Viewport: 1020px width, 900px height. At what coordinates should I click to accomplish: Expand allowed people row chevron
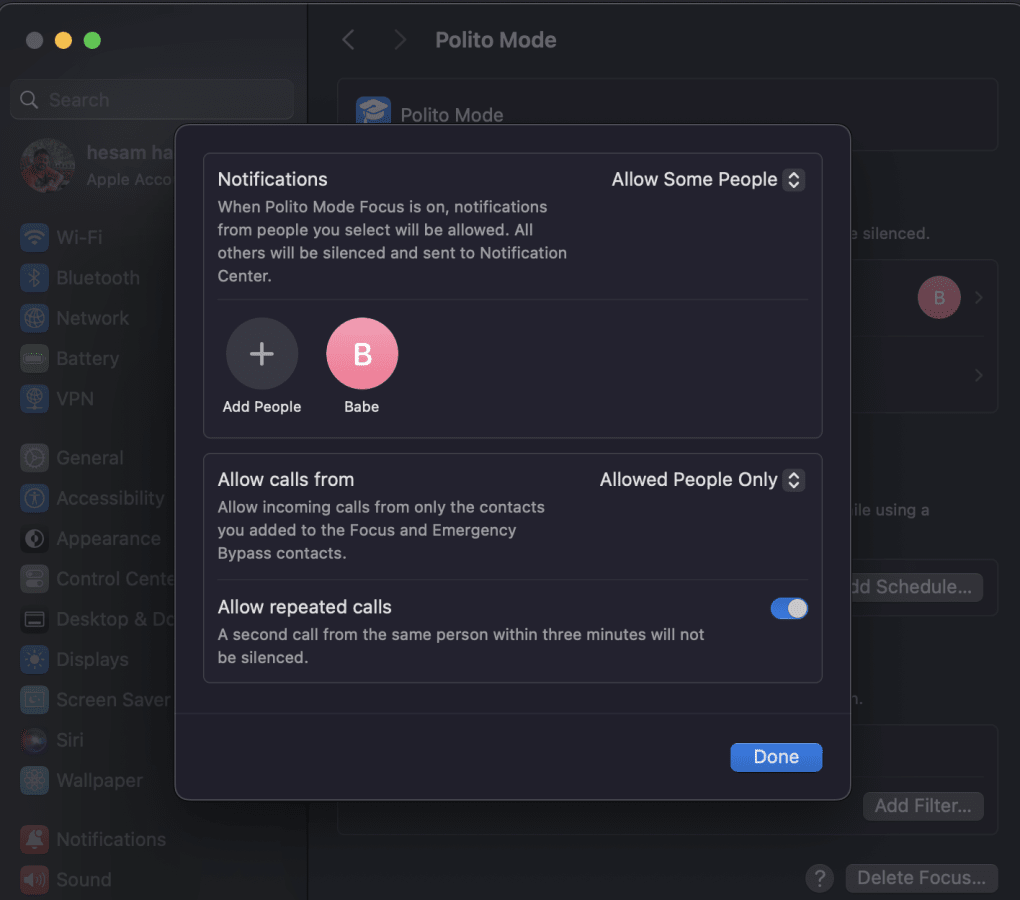[978, 298]
